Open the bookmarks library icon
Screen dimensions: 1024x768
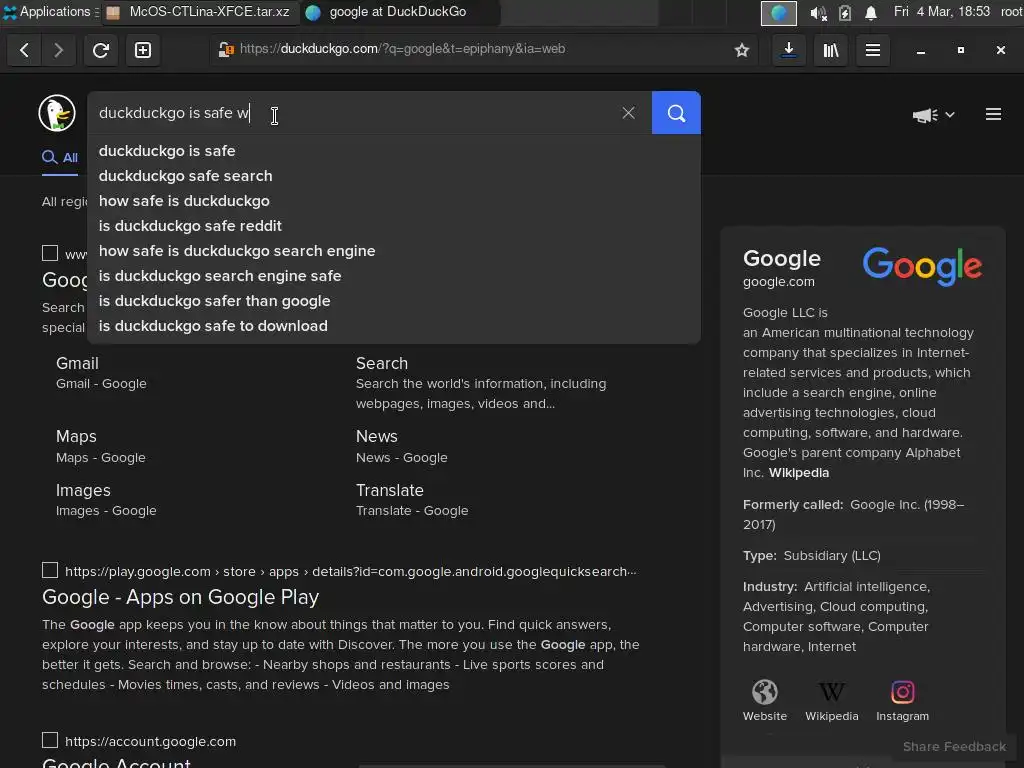tap(831, 50)
